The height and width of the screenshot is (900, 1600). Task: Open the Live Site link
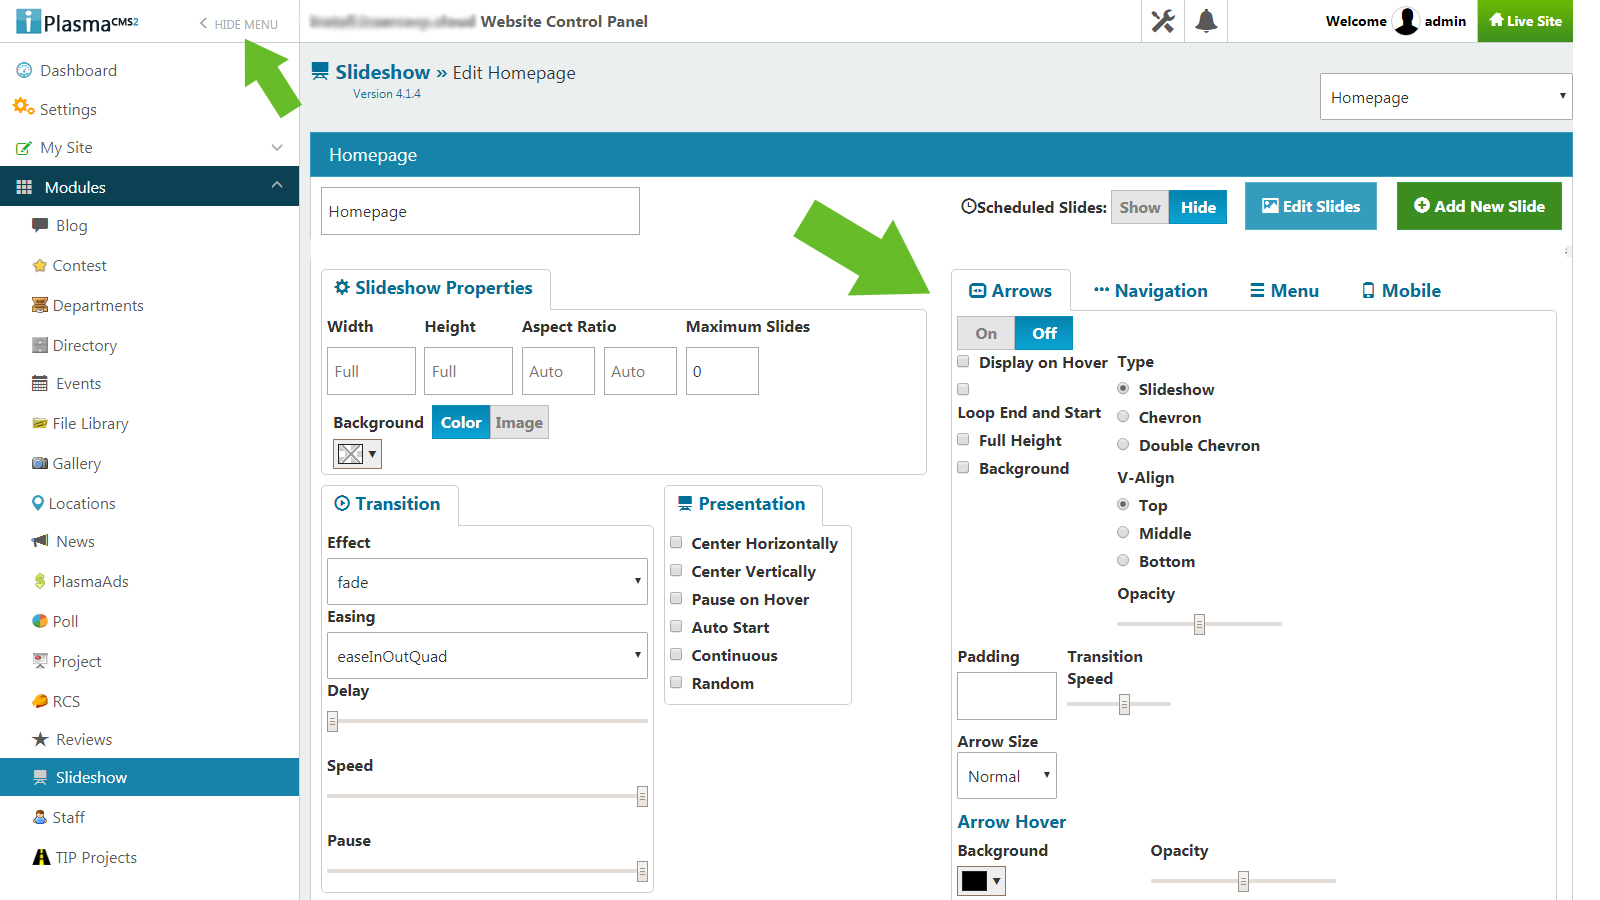[1525, 21]
